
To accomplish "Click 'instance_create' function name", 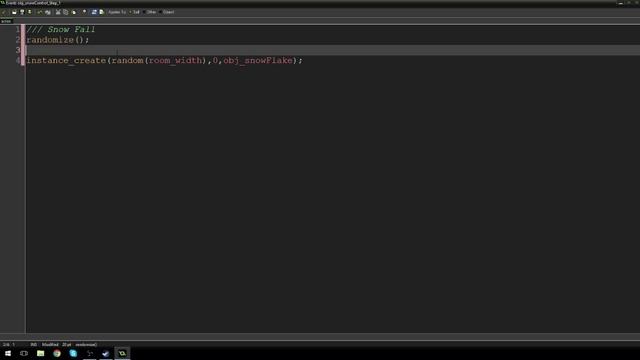I will coord(66,60).
